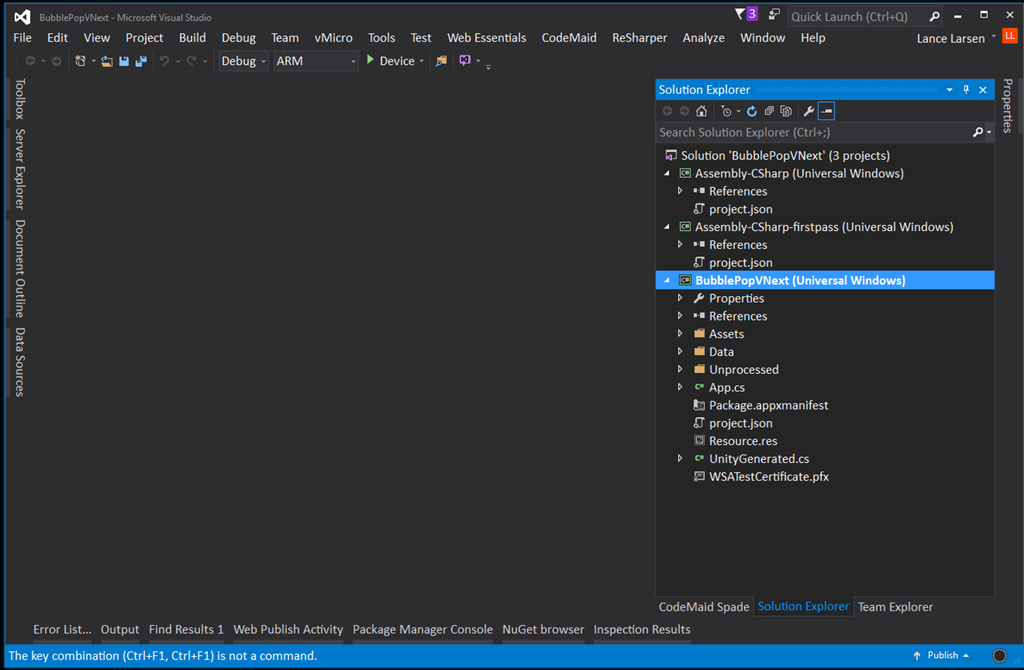Open the File menu
The image size is (1024, 670).
22,38
